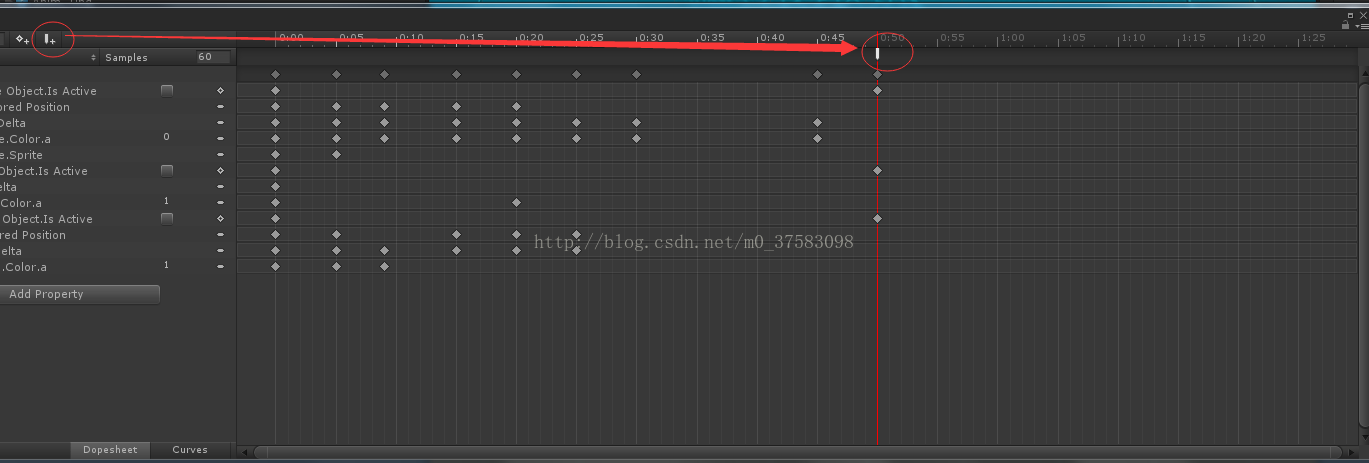Click key indicator diamond on middle Is Active row

coord(220,171)
